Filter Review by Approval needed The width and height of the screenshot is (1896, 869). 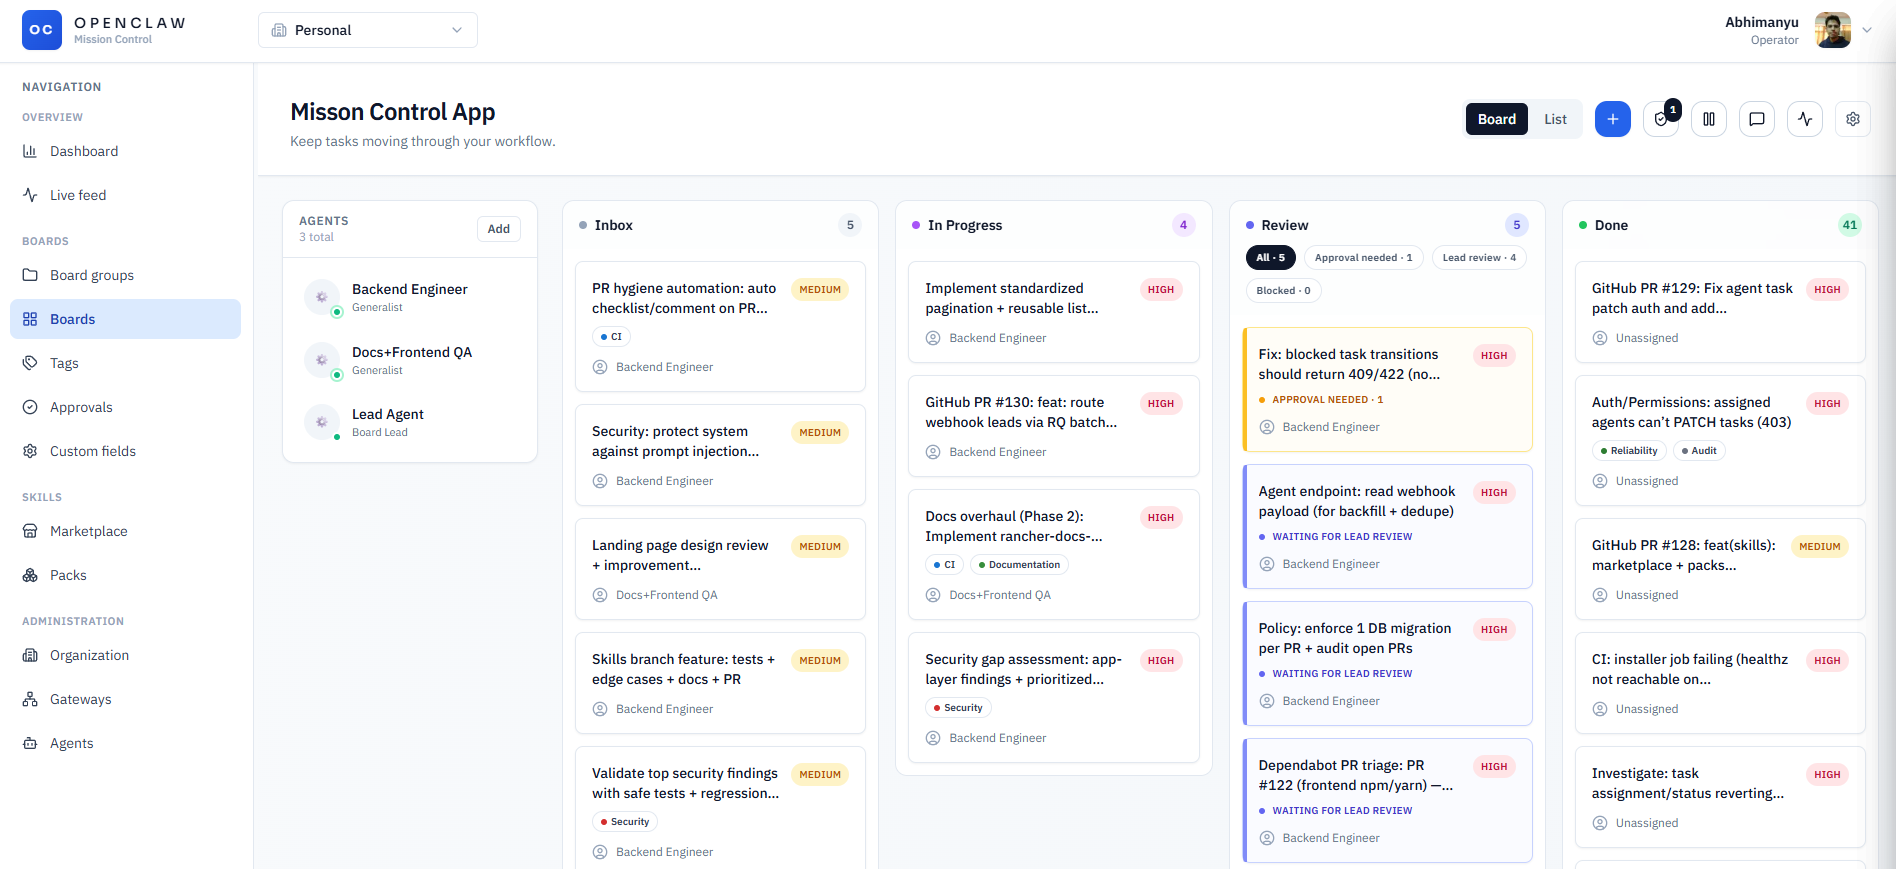click(1363, 258)
